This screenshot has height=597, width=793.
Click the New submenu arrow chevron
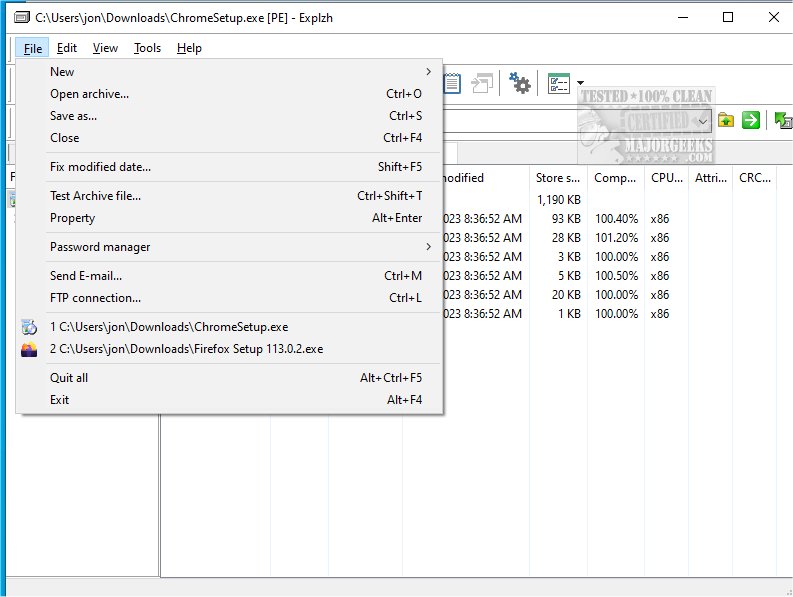click(428, 72)
